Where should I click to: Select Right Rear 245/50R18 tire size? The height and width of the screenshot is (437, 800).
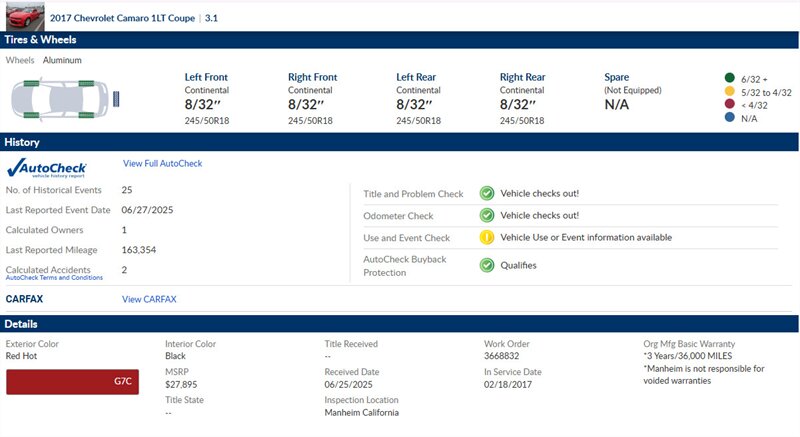pos(522,121)
